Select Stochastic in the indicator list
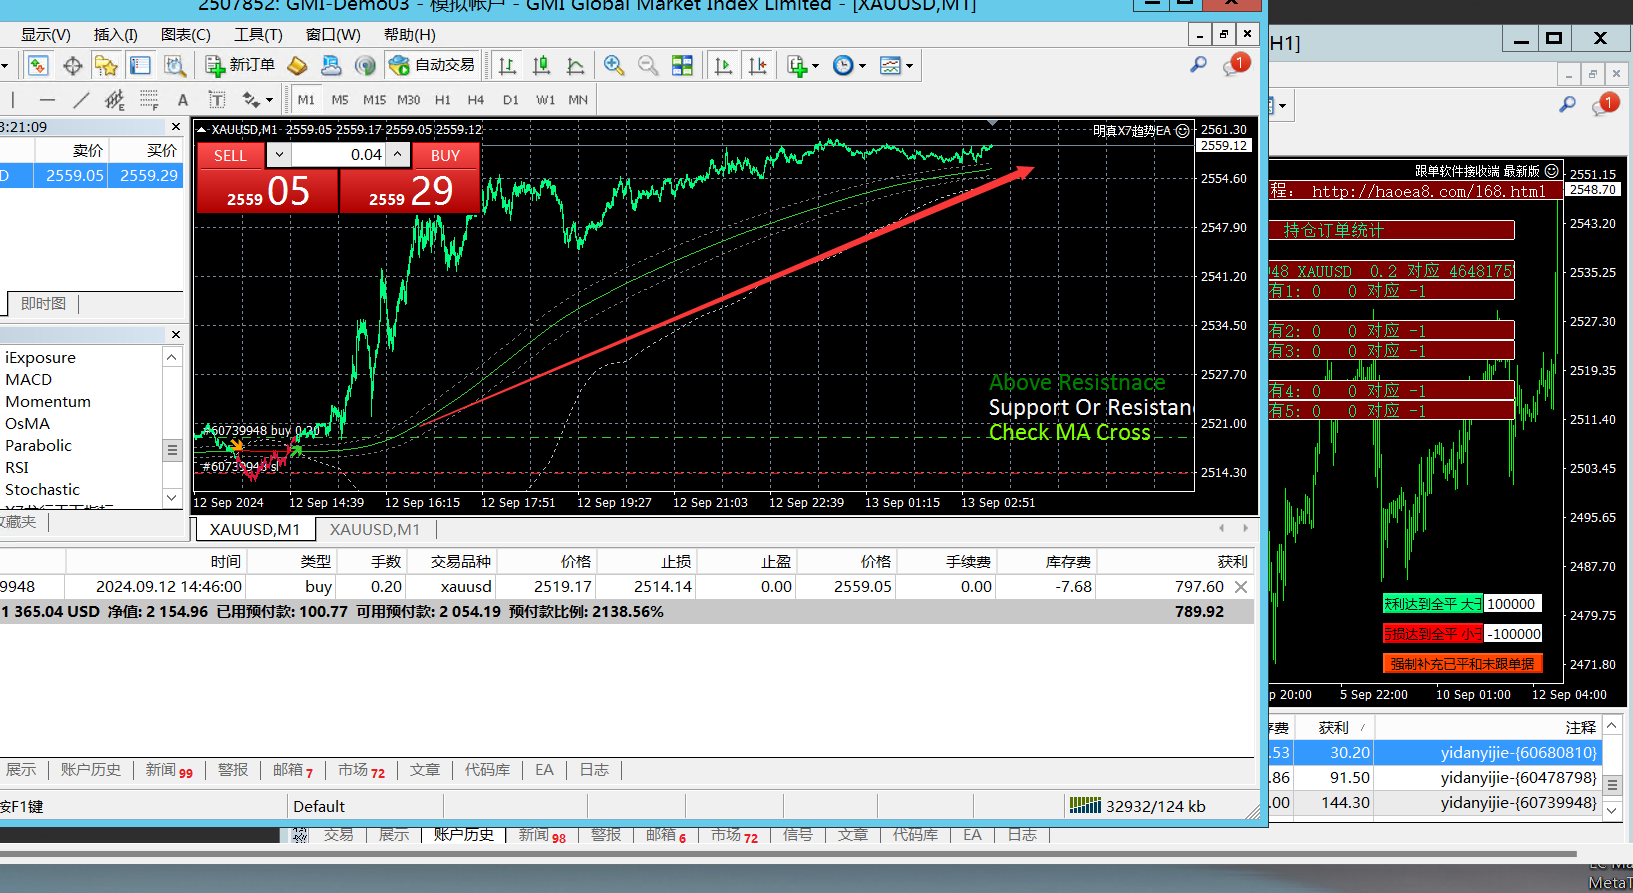Image resolution: width=1633 pixels, height=893 pixels. click(42, 490)
